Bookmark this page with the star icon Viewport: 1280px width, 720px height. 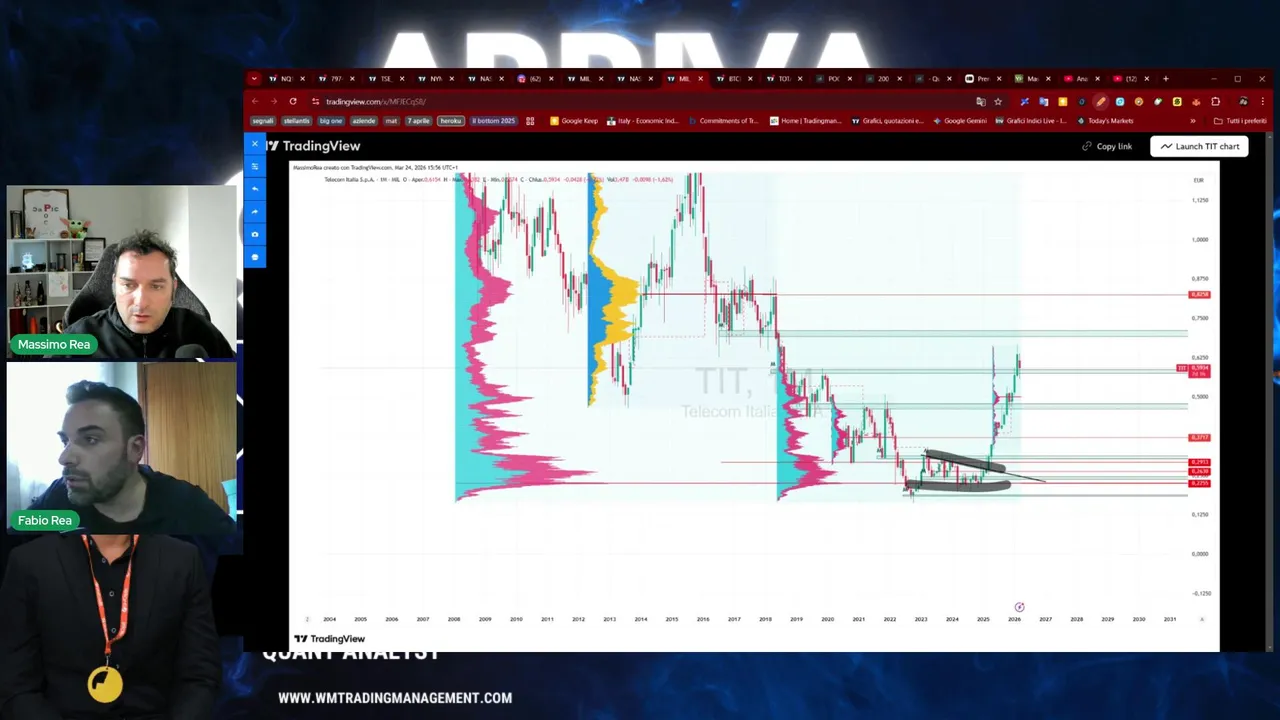(x=998, y=101)
